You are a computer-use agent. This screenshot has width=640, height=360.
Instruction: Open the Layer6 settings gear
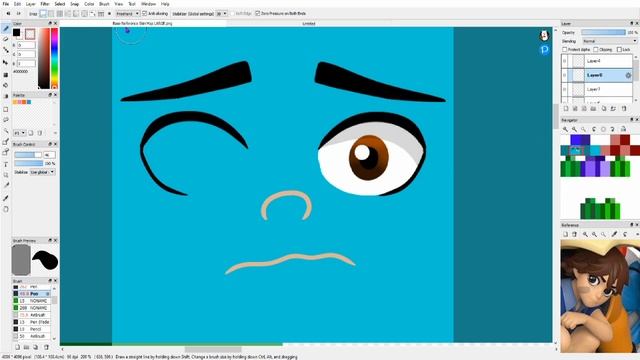click(x=628, y=75)
